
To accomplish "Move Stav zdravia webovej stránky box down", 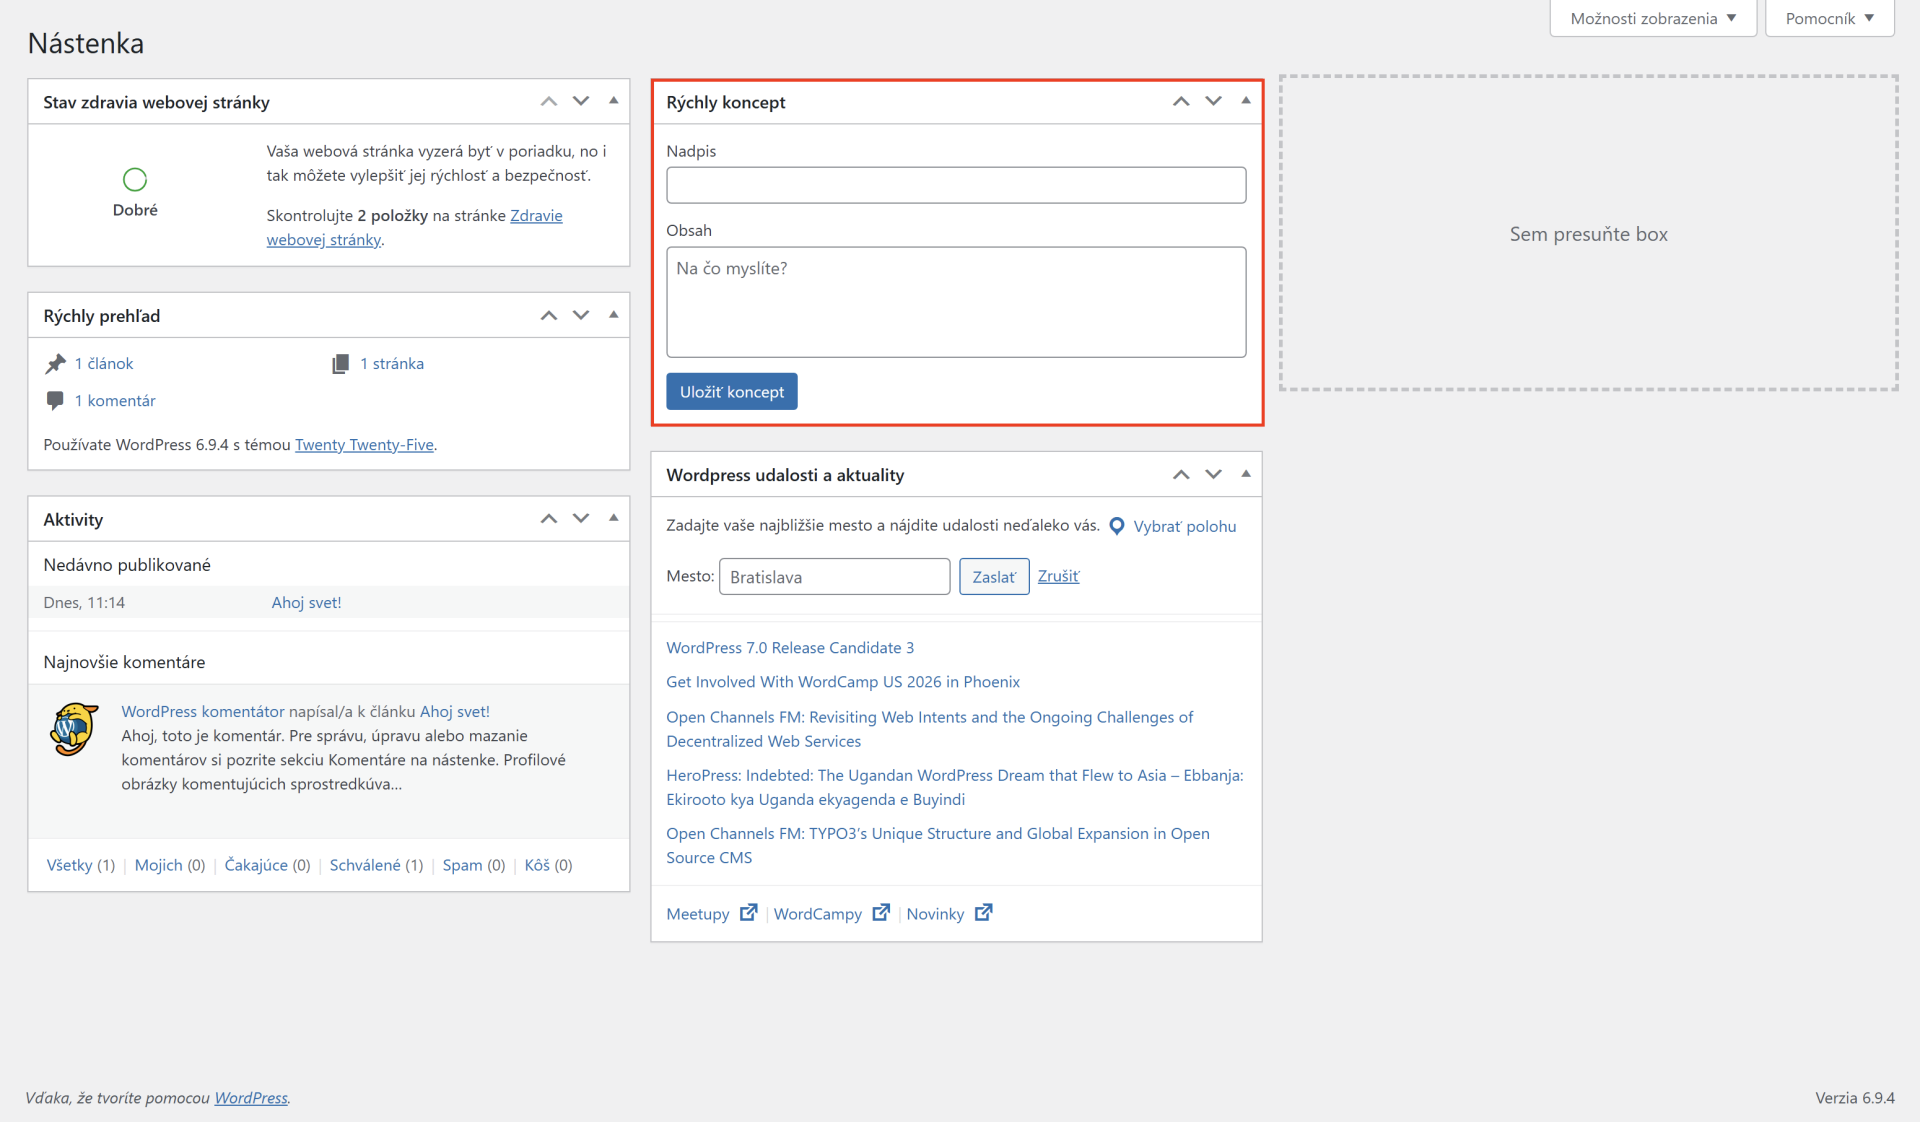I will (581, 101).
